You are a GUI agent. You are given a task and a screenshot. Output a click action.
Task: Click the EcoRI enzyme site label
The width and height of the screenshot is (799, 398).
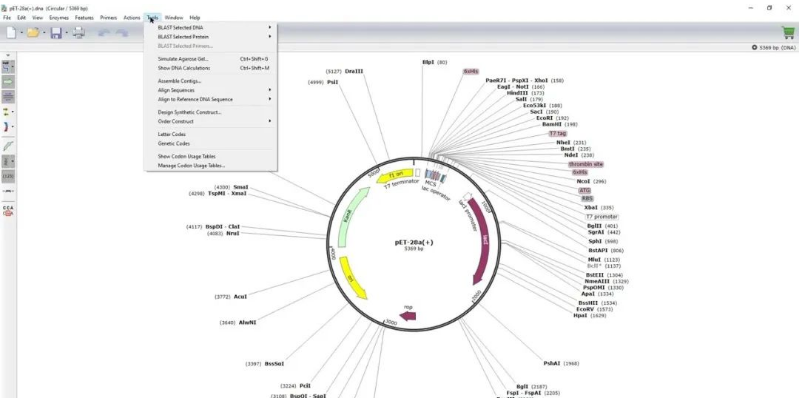click(544, 118)
